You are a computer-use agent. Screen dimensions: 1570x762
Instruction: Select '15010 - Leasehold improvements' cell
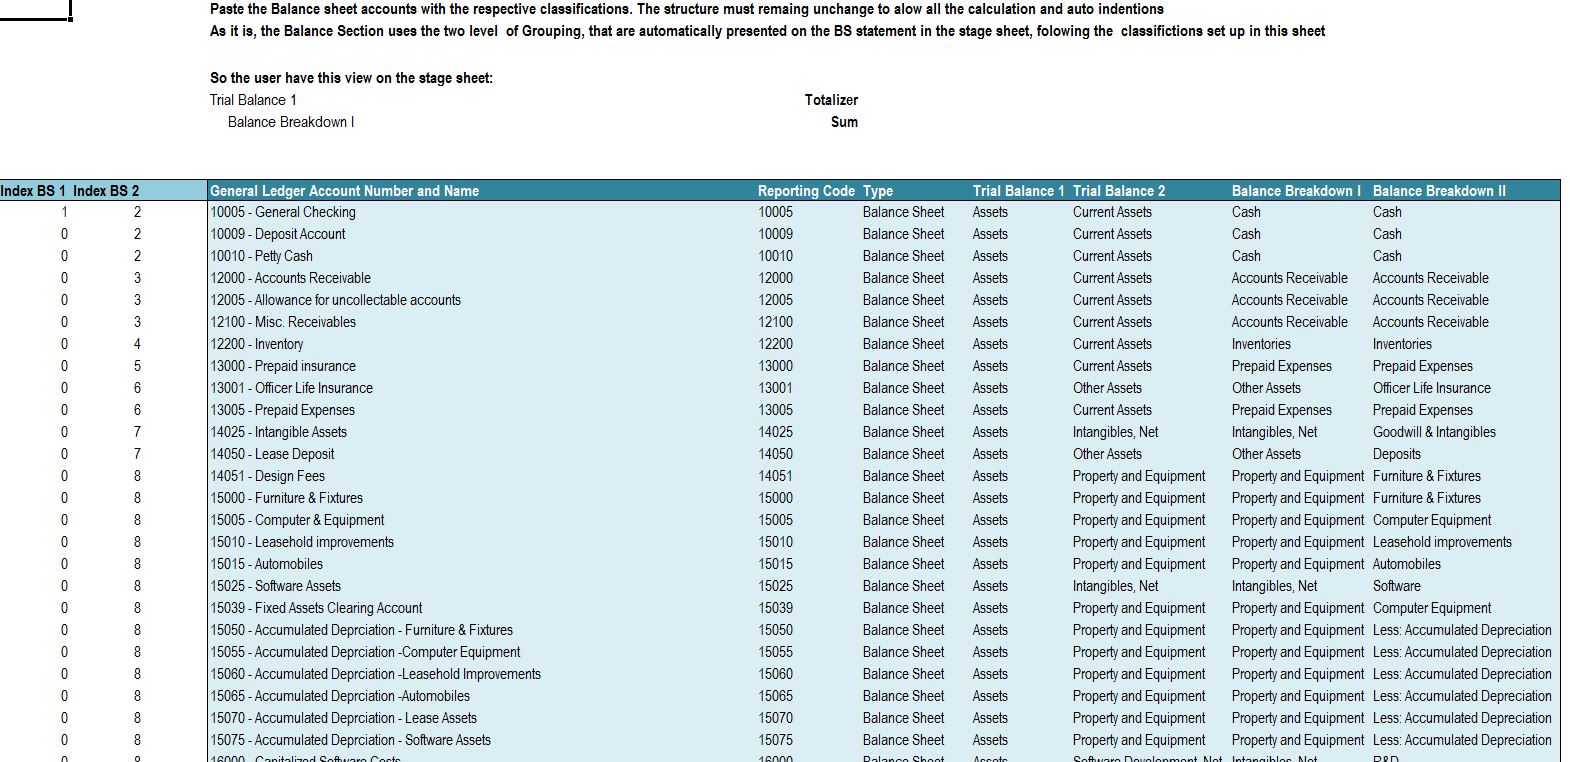302,542
